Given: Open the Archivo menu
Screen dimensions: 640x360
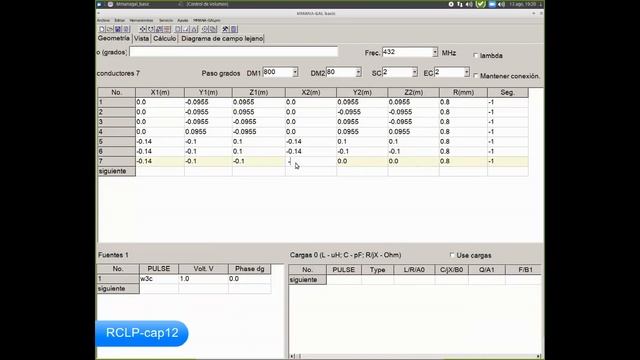Looking at the screenshot, I should coord(103,20).
